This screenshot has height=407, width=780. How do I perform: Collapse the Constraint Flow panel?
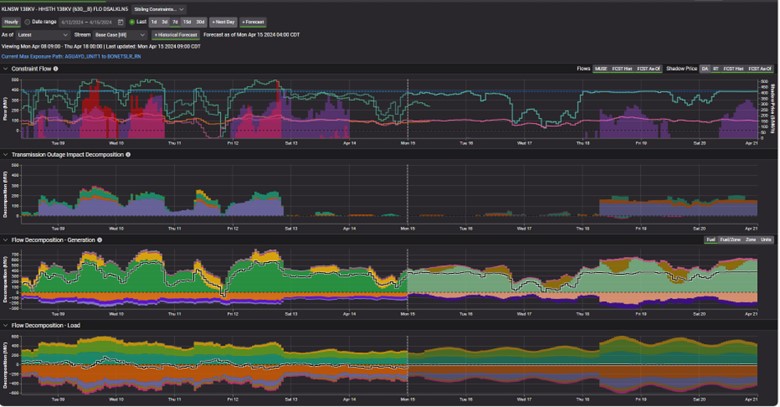tap(5, 69)
